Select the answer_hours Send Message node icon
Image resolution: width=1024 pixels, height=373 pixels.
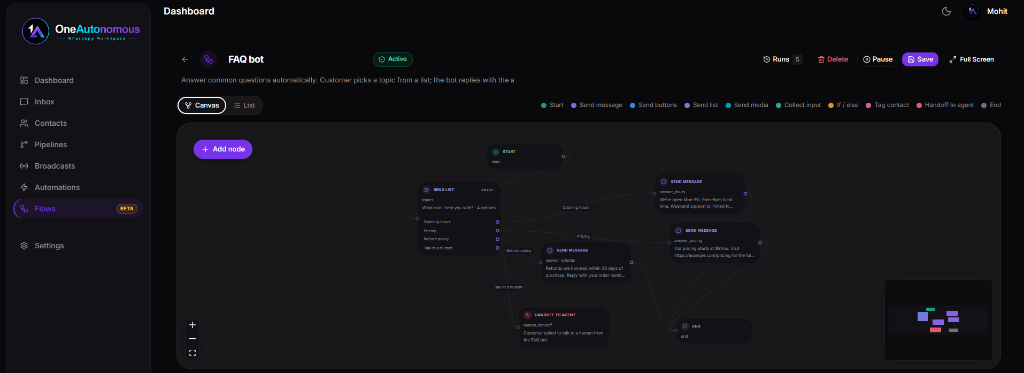664,182
